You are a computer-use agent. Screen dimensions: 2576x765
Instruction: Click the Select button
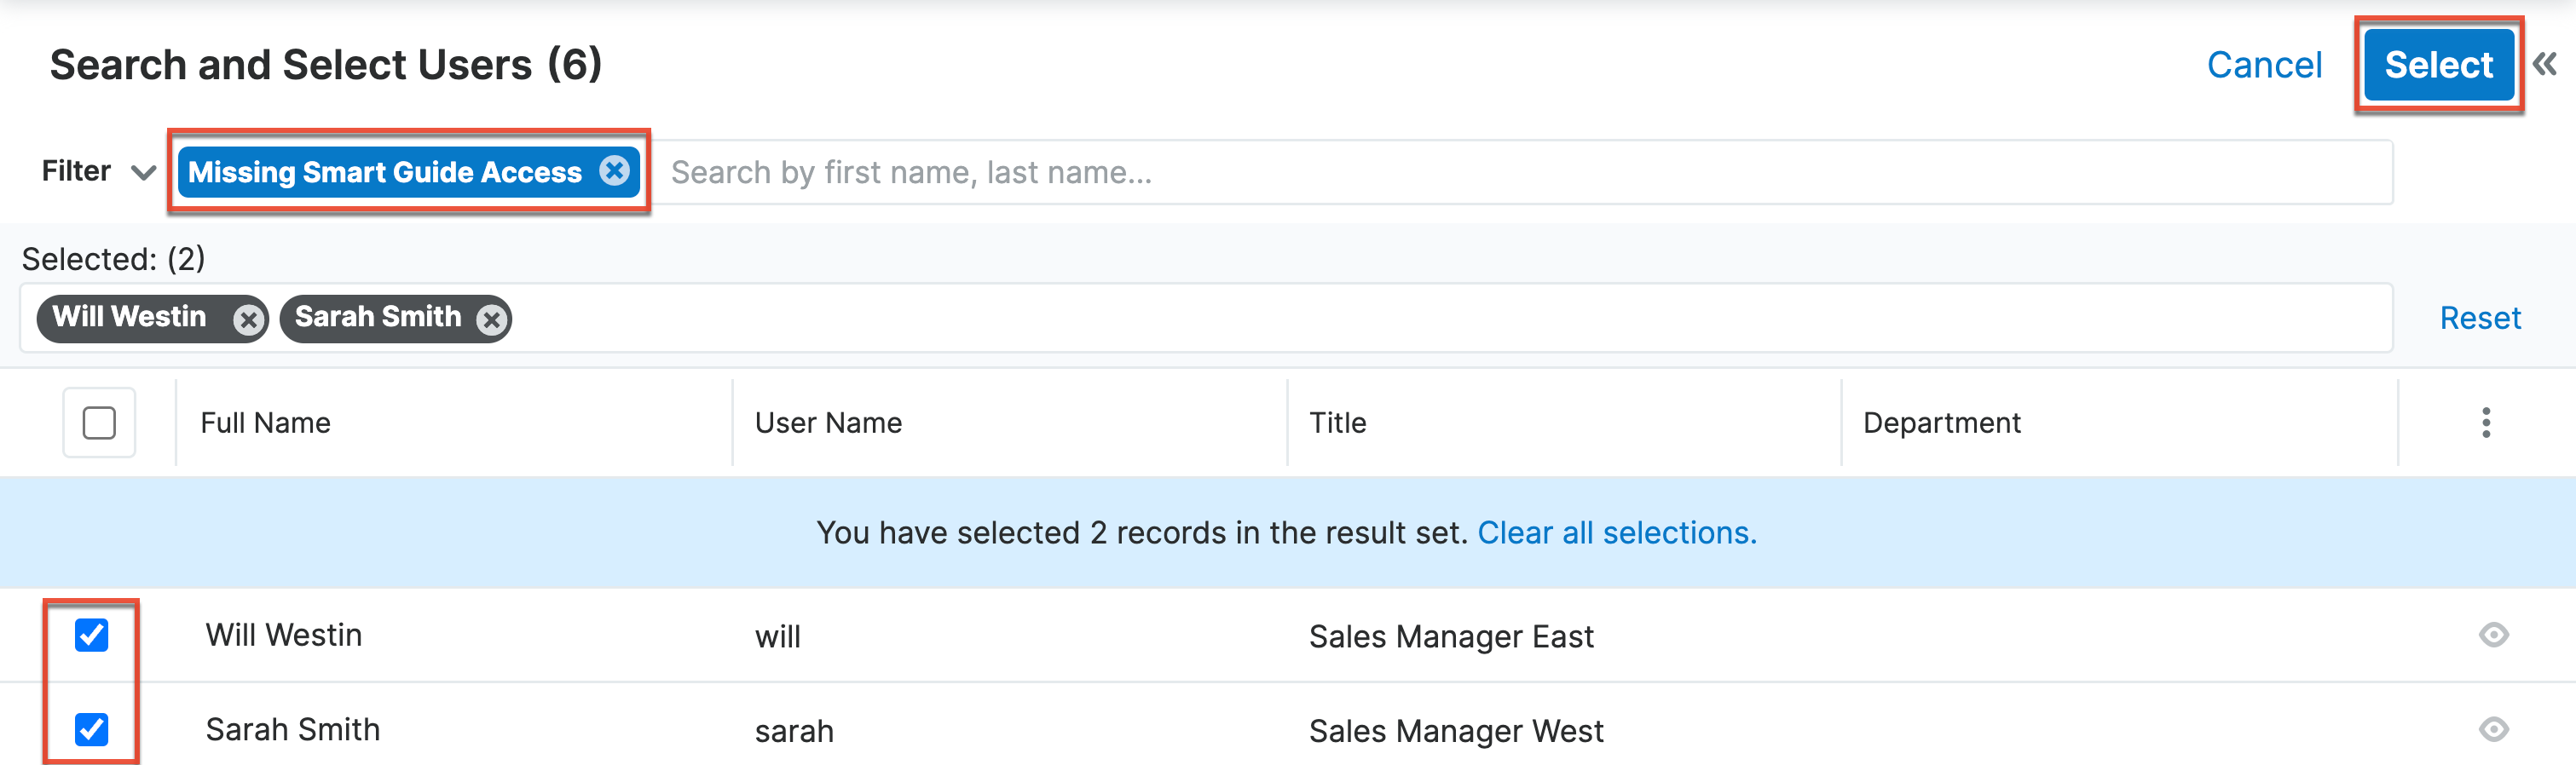(x=2438, y=64)
